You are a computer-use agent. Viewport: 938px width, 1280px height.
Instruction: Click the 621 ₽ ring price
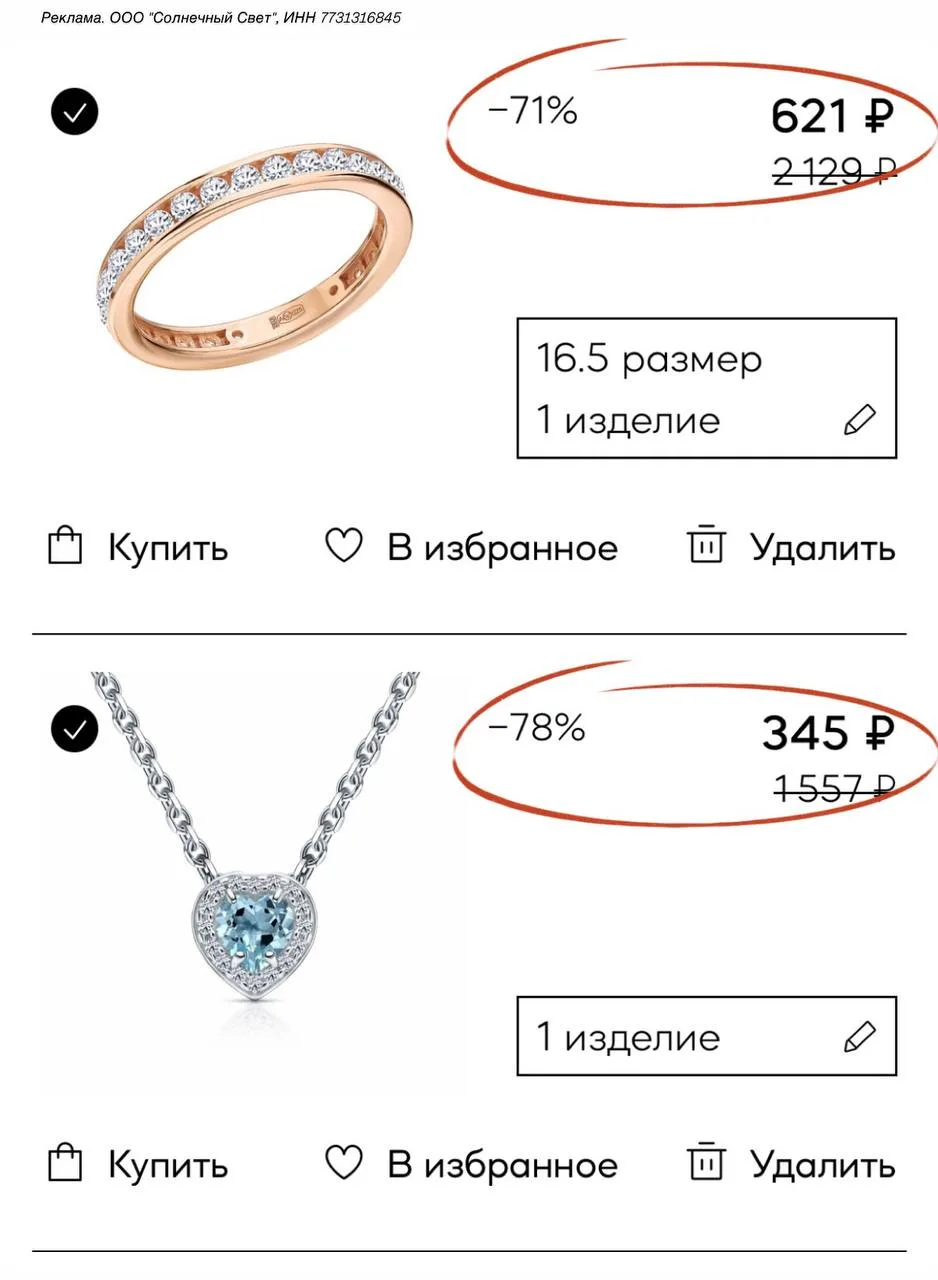point(831,118)
